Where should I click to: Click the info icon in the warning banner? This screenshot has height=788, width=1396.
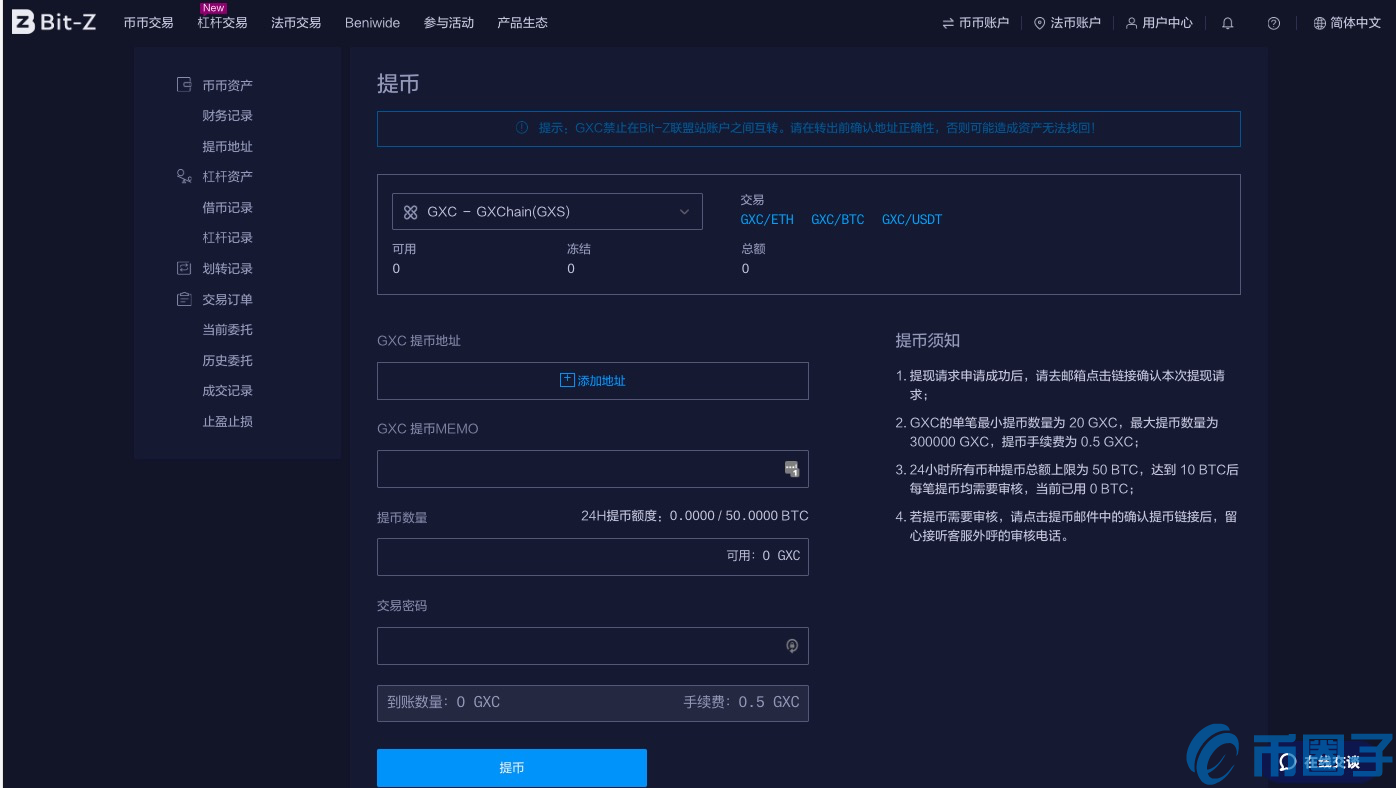pyautogui.click(x=521, y=128)
